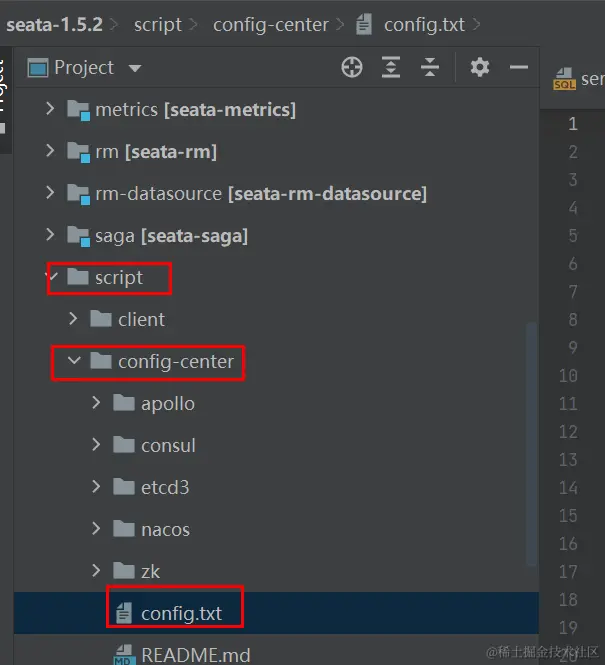Click config-center in the breadcrumb bar
605x665 pixels.
coord(271,25)
